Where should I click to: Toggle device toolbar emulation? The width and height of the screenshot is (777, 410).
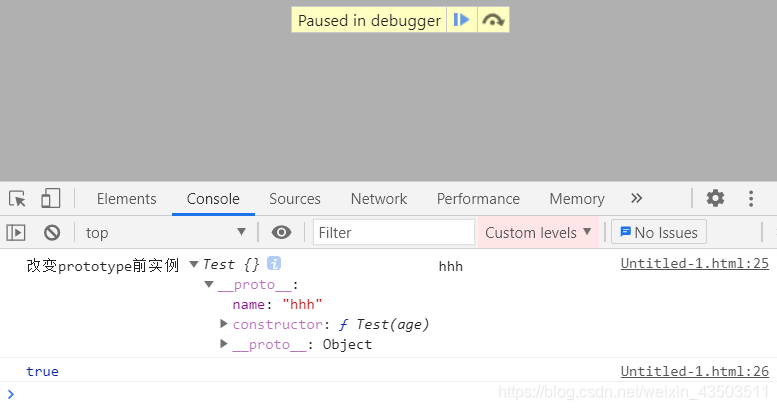click(x=51, y=199)
